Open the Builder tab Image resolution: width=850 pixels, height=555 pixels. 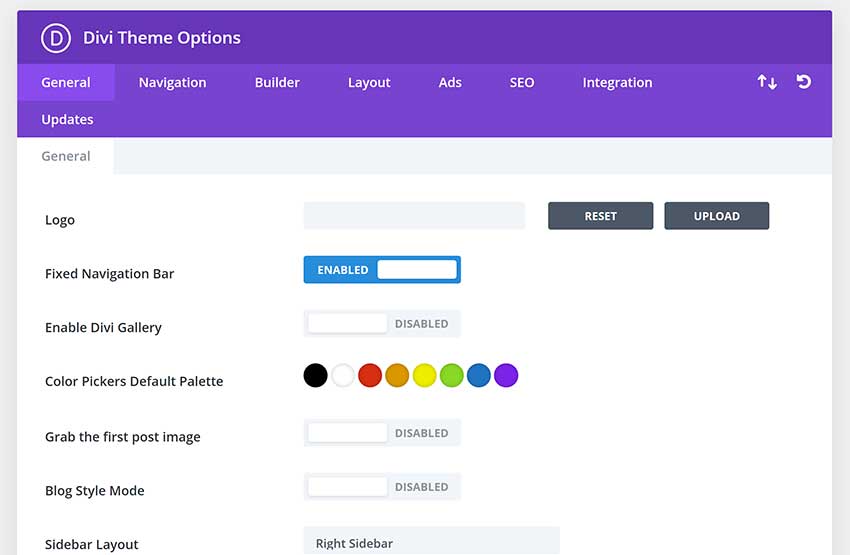coord(277,83)
